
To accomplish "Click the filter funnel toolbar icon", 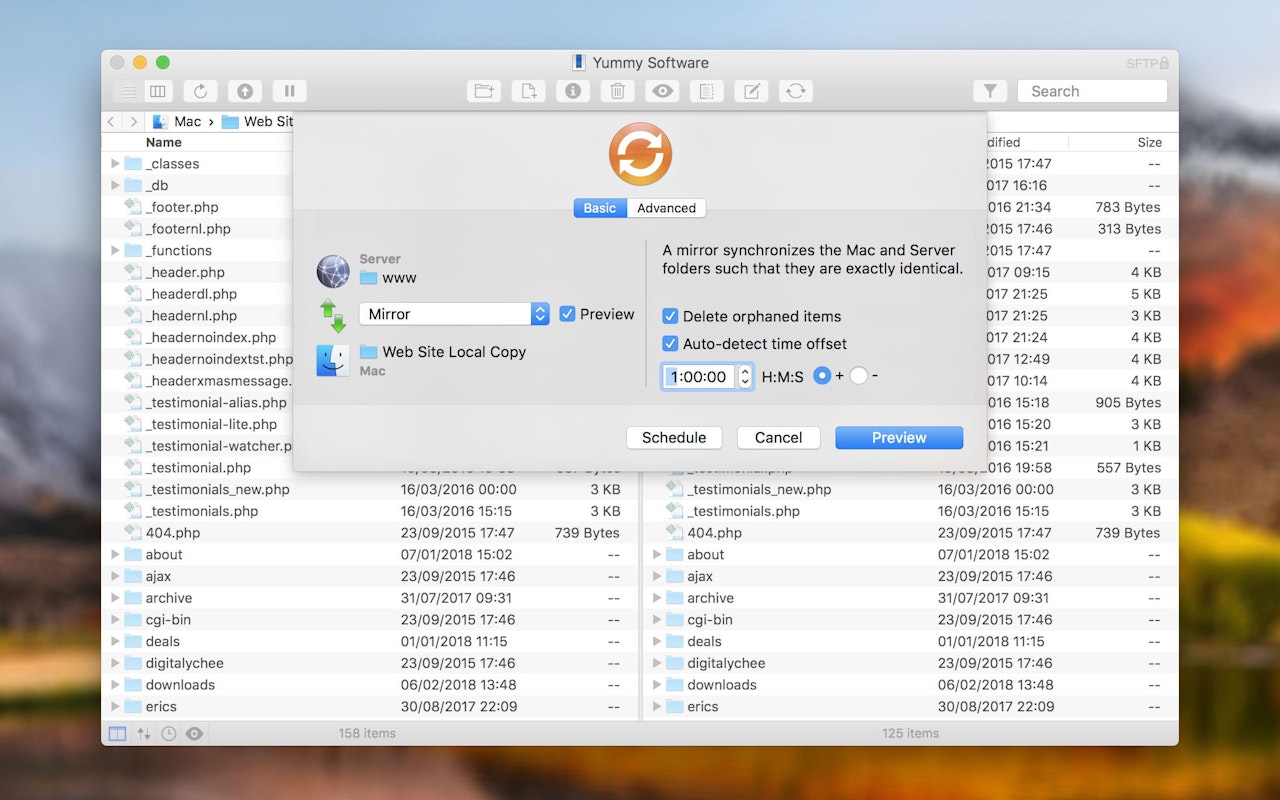I will 990,91.
